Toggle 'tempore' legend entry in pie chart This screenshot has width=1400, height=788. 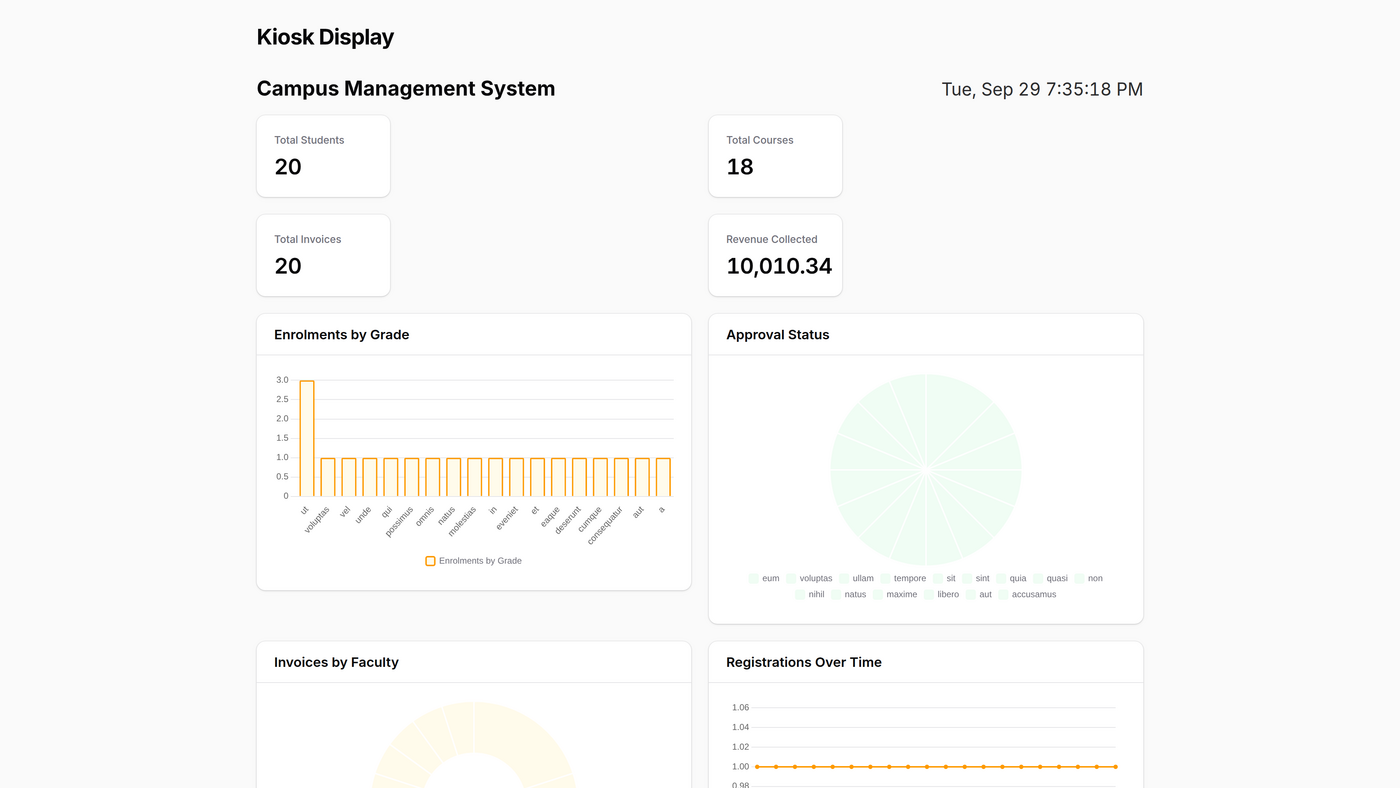point(903,578)
